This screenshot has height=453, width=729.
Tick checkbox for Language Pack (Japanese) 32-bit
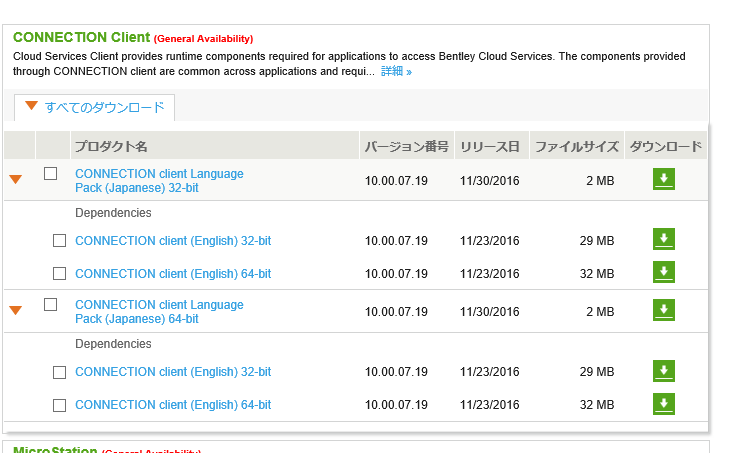point(50,174)
